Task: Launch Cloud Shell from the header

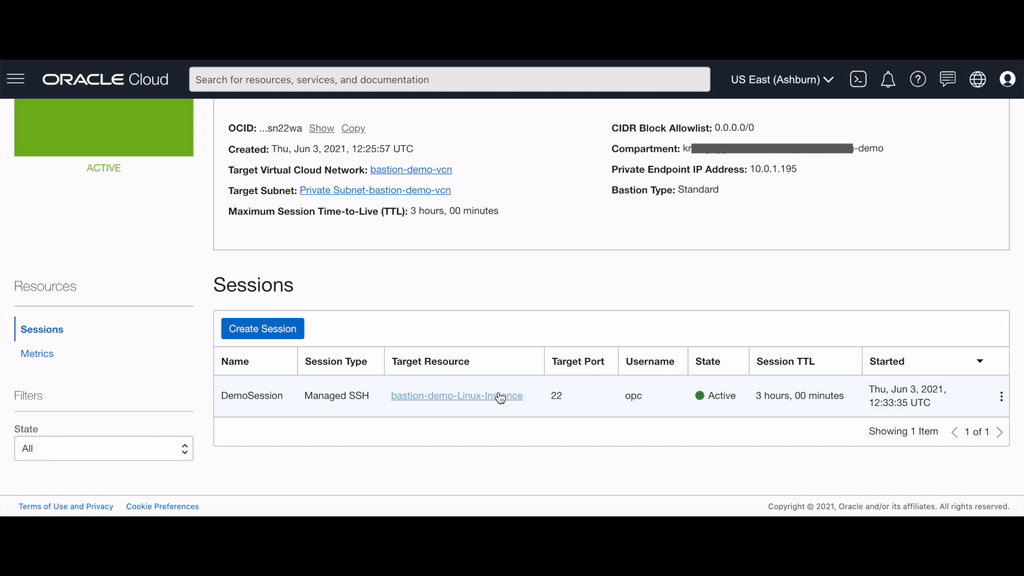Action: tap(858, 79)
